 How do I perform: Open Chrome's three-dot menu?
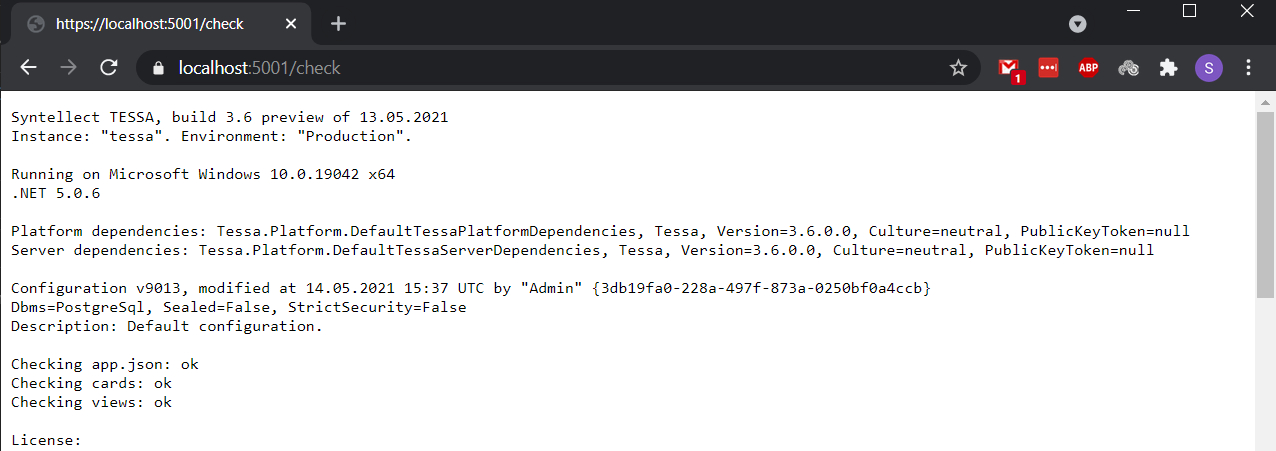tap(1248, 68)
